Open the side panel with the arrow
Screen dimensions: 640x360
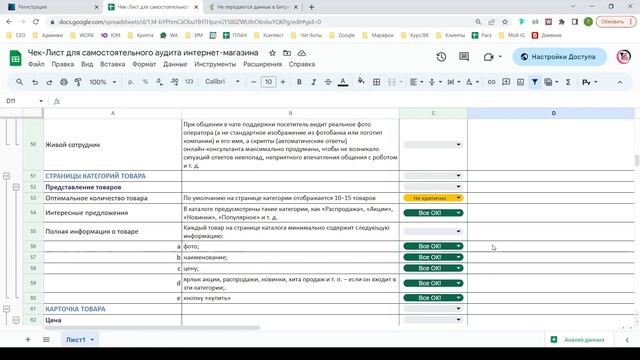tap(627, 340)
